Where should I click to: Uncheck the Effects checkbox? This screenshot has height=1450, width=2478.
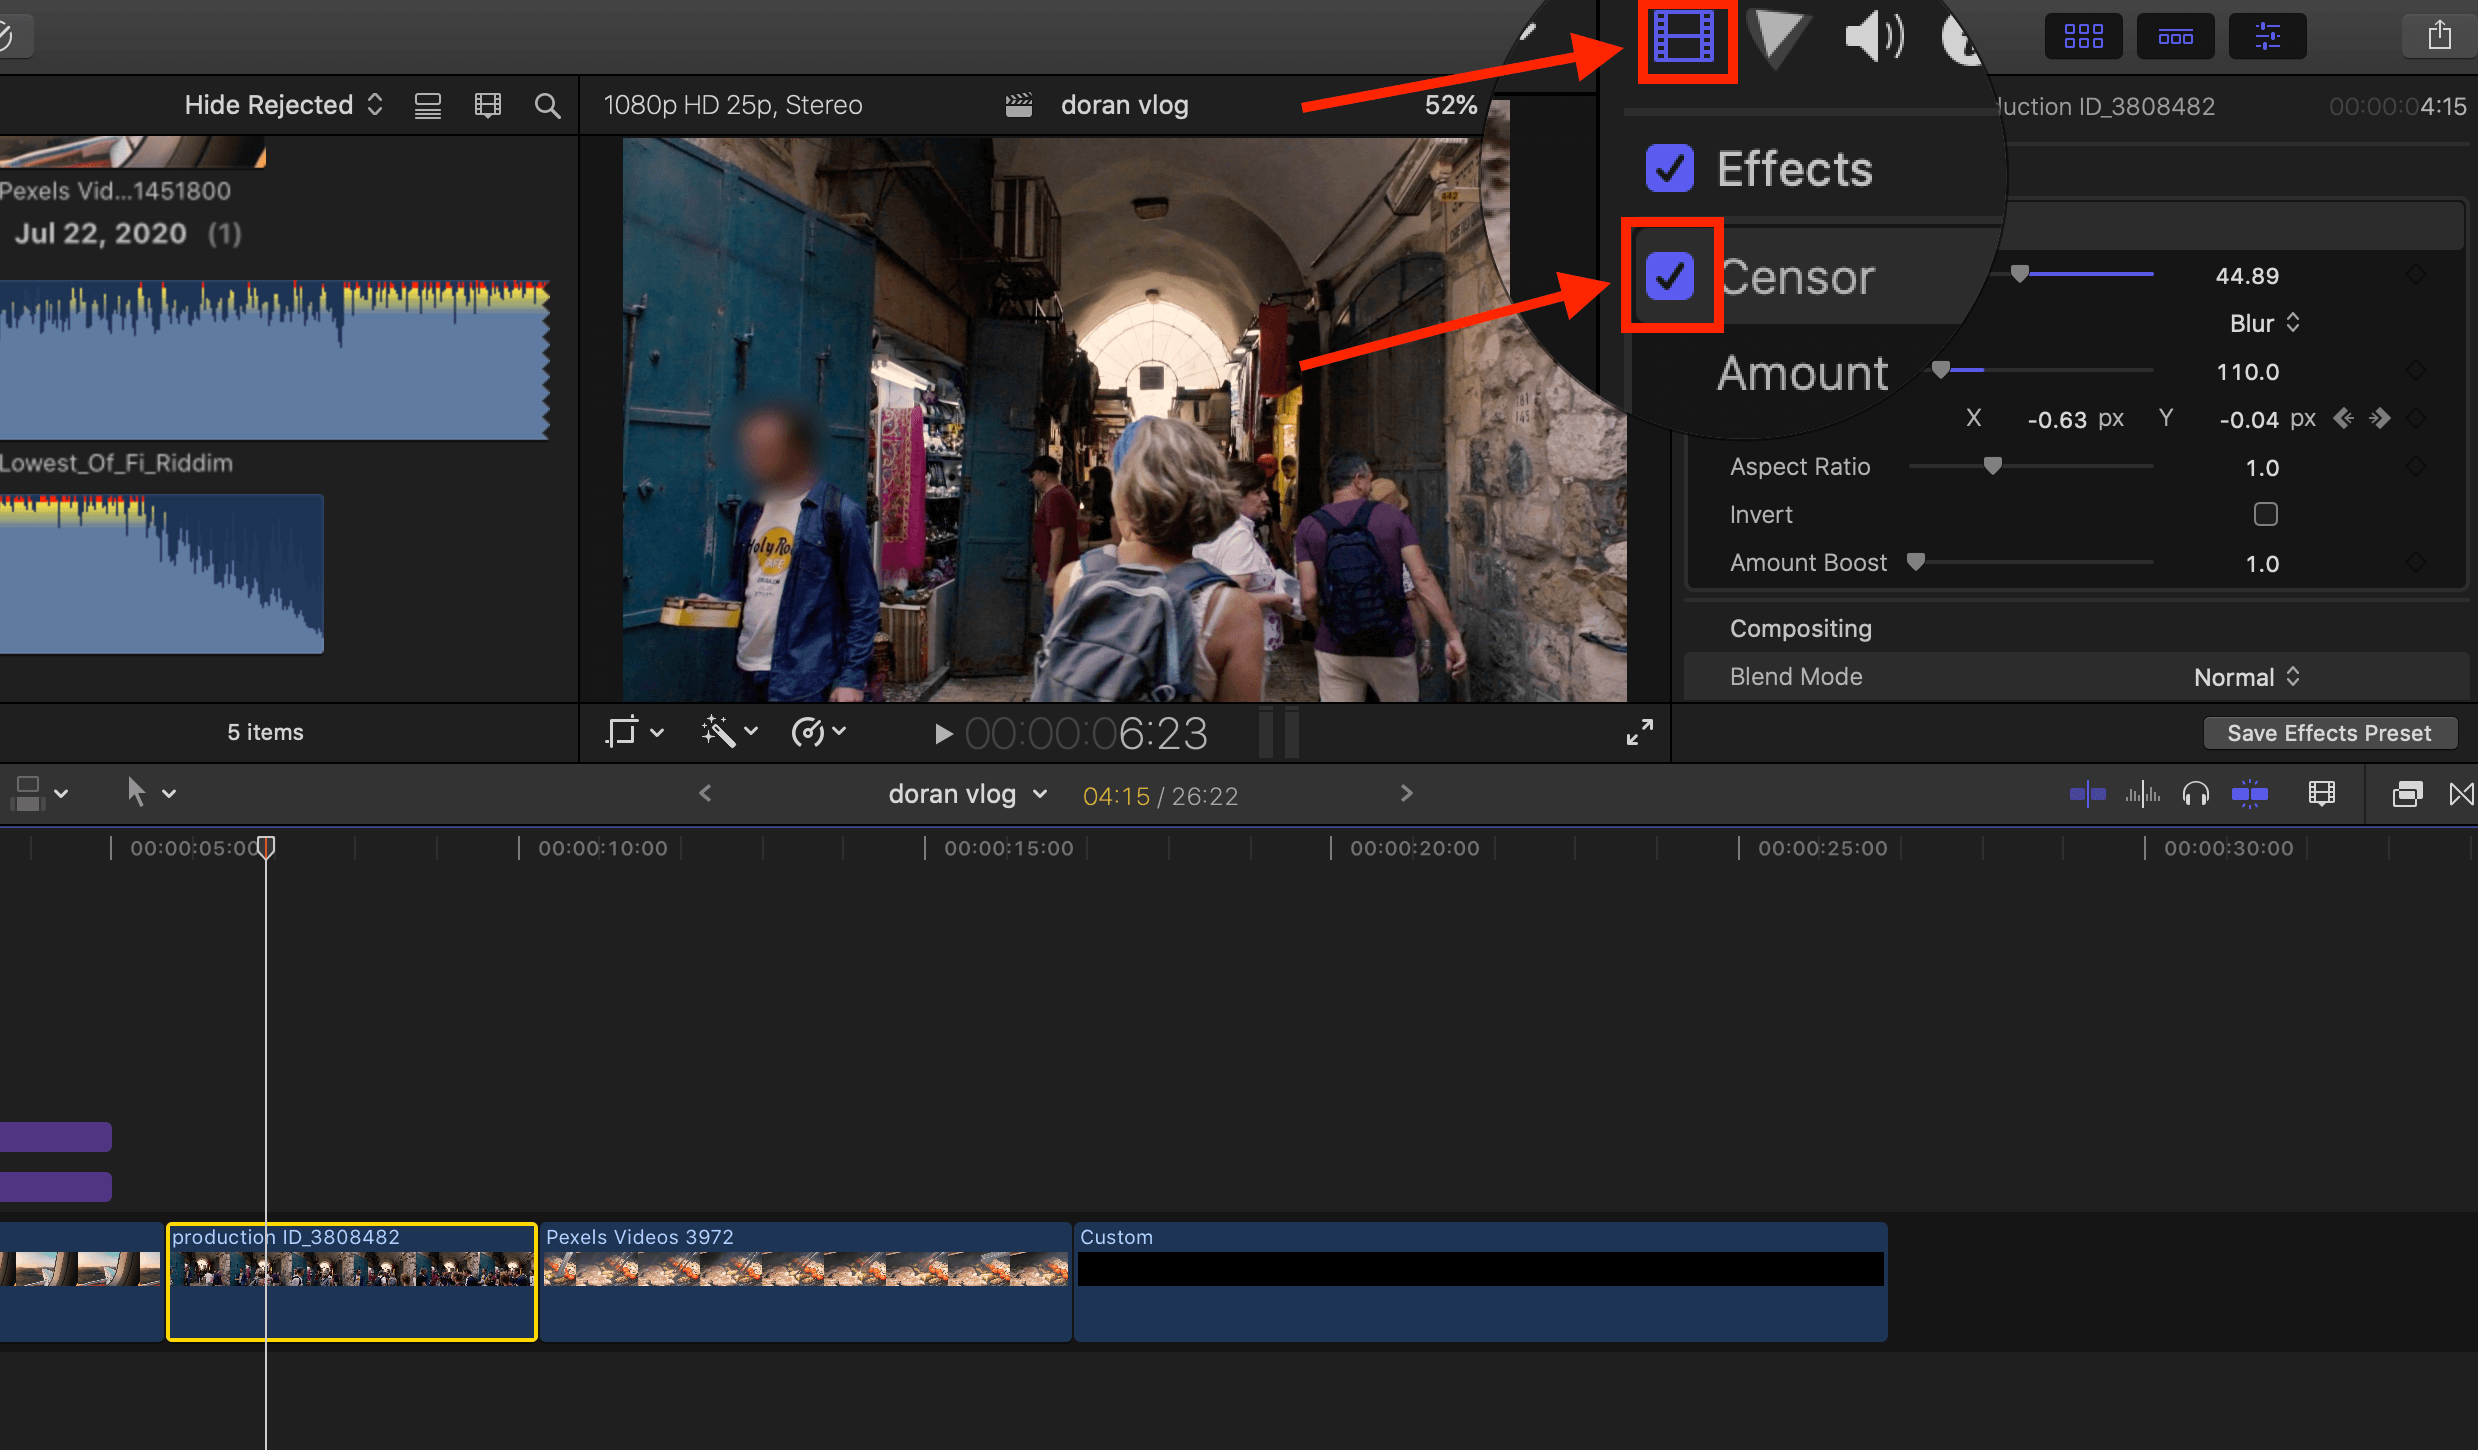1669,168
